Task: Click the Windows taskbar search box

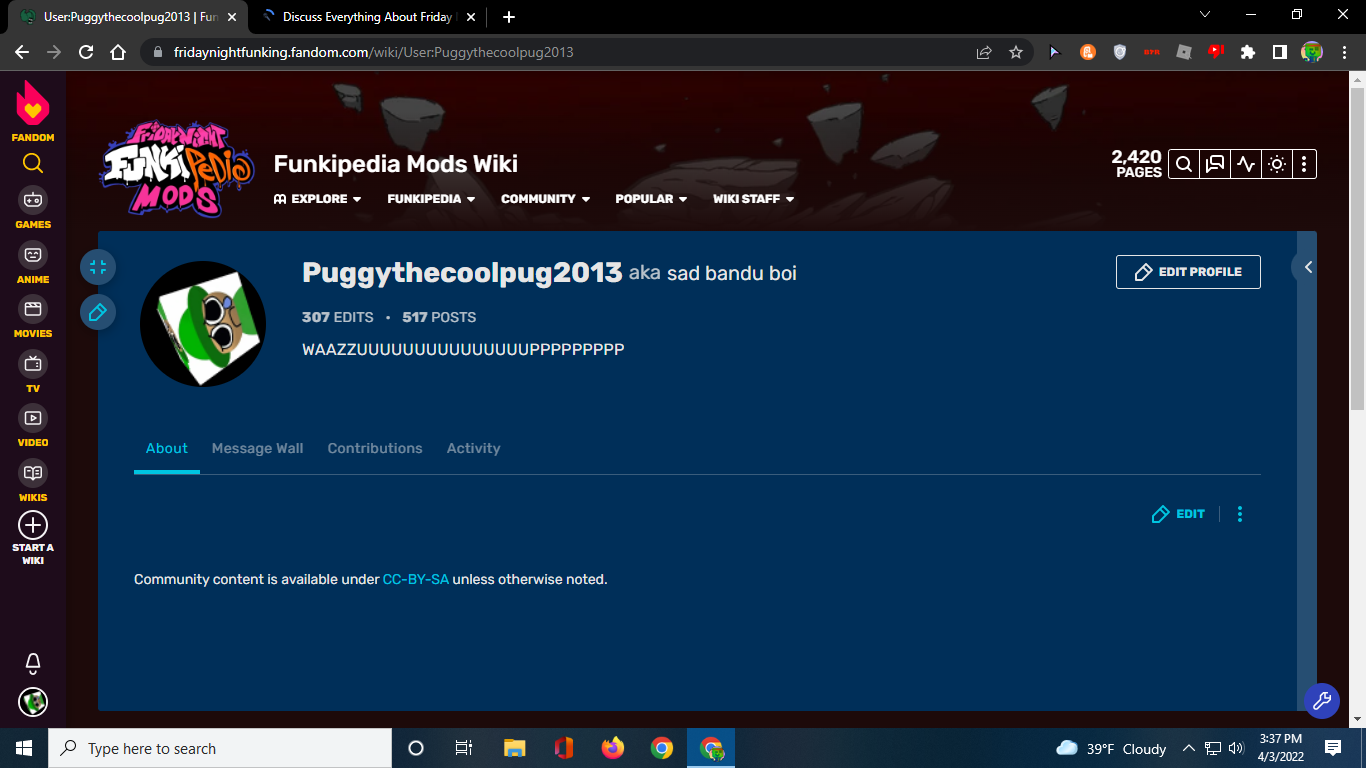Action: pyautogui.click(x=220, y=748)
